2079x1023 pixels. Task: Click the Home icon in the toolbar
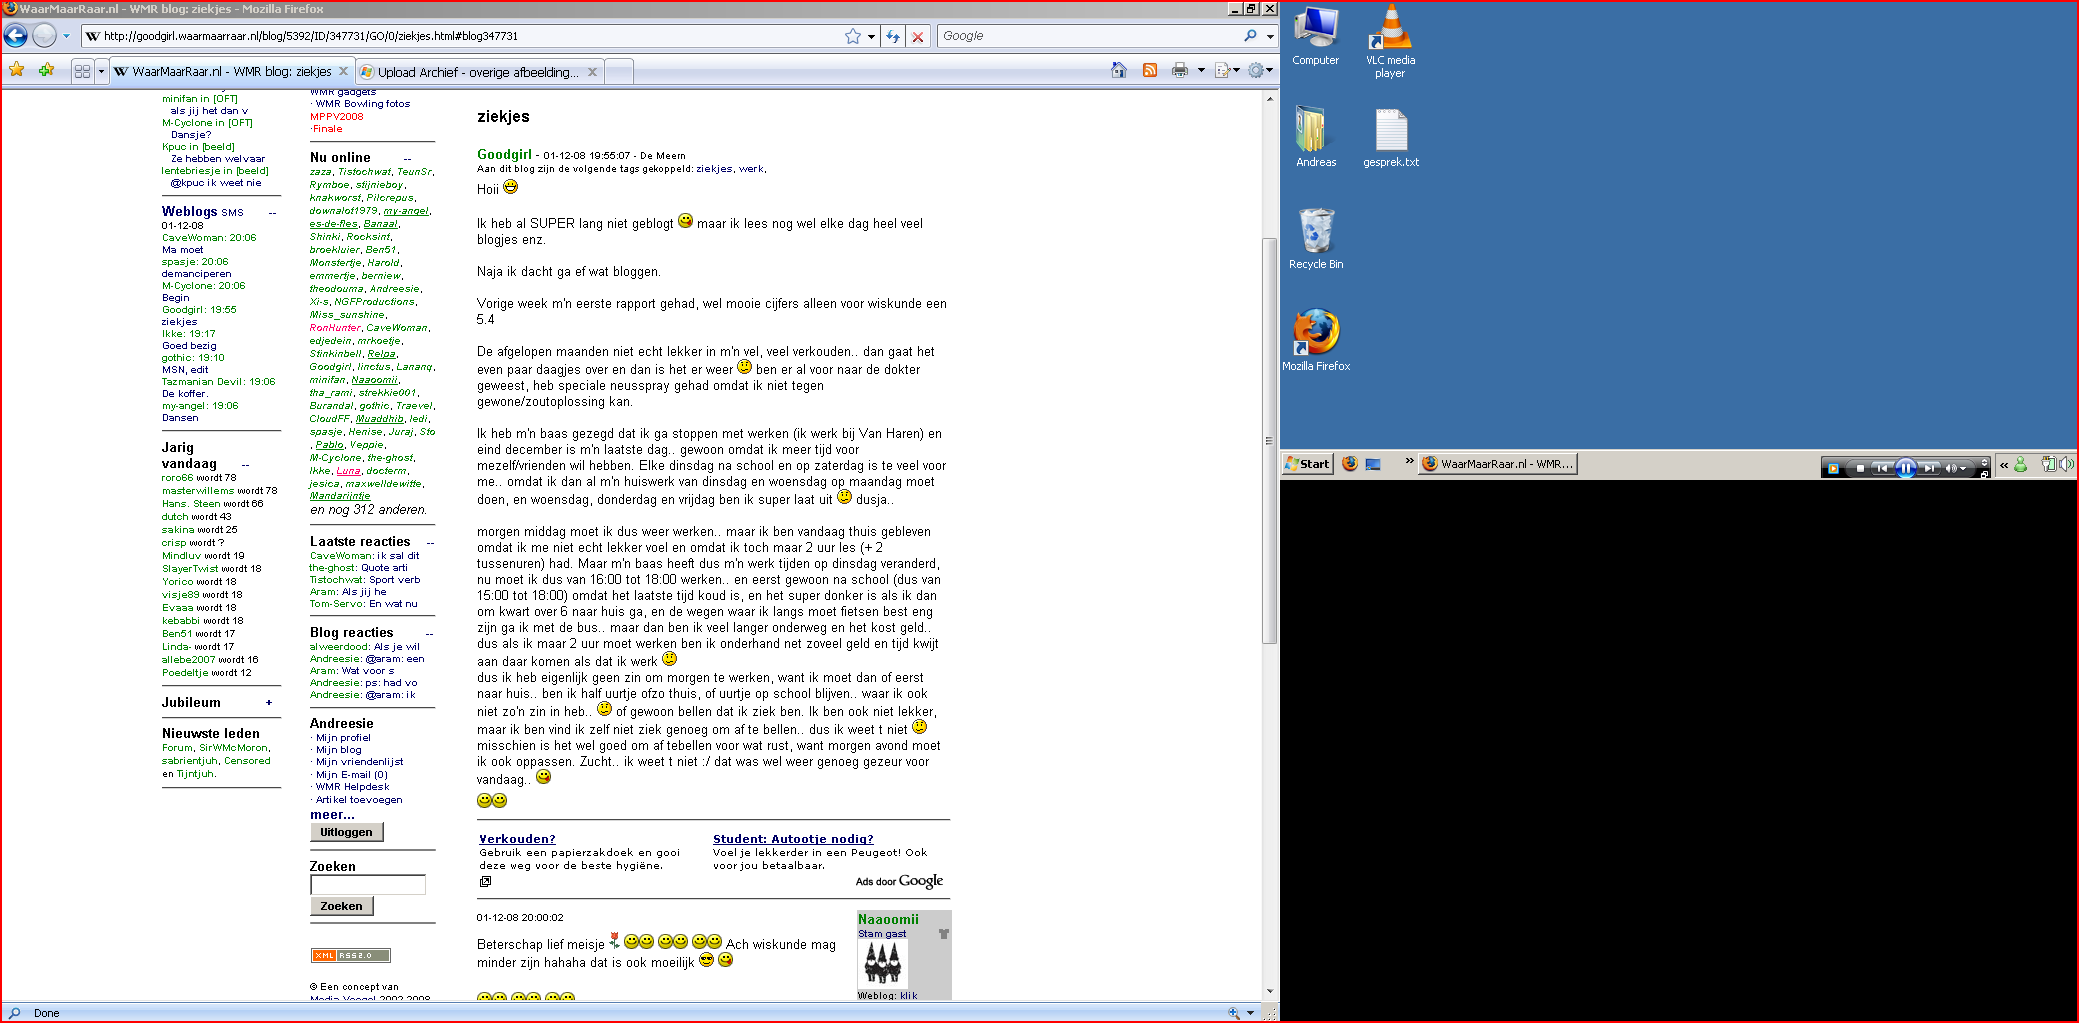coord(1119,71)
